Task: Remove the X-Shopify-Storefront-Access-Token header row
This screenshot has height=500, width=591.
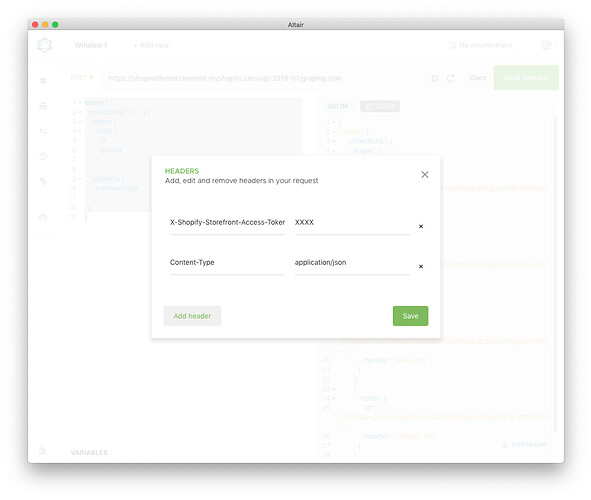Action: (421, 226)
